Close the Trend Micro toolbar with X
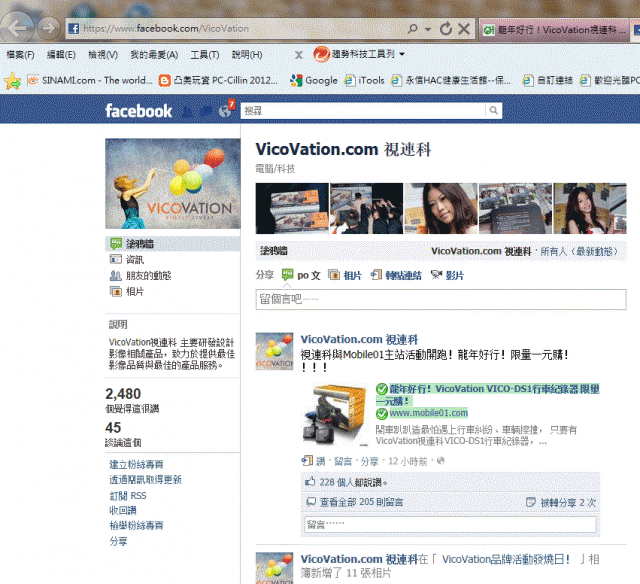This screenshot has width=640, height=584. pos(299,55)
